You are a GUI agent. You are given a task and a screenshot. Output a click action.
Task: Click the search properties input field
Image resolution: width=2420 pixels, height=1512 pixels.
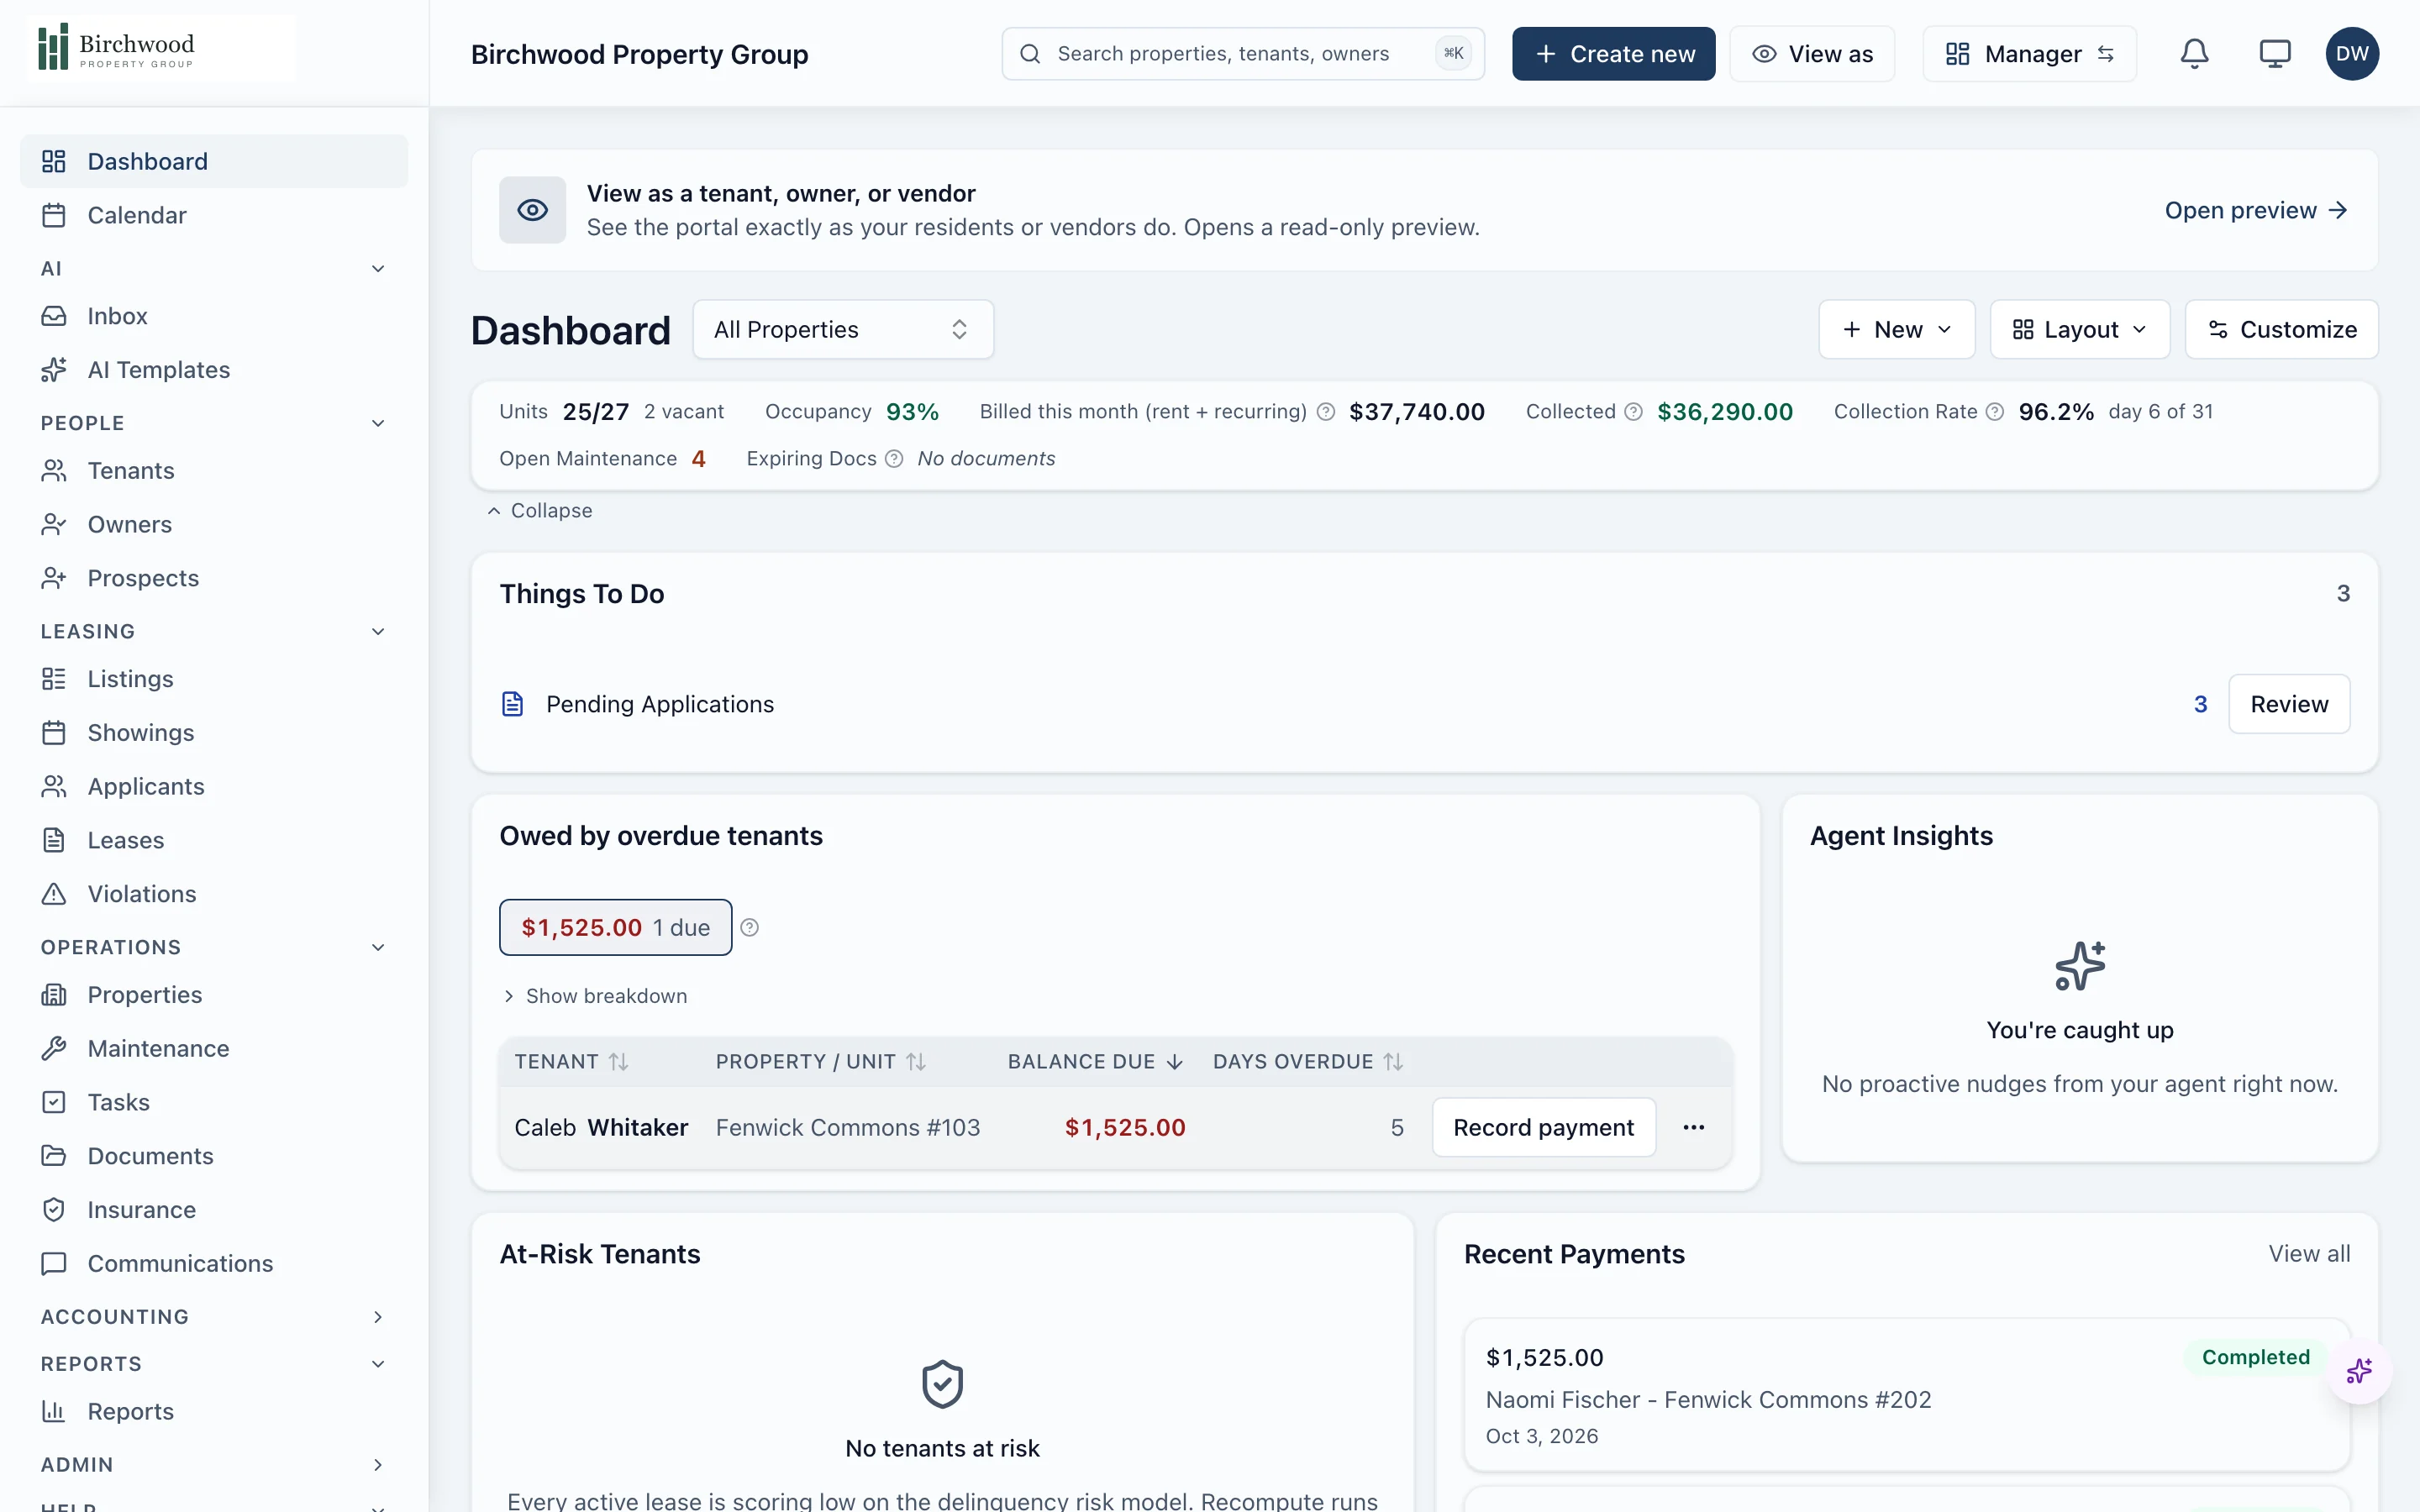point(1242,54)
